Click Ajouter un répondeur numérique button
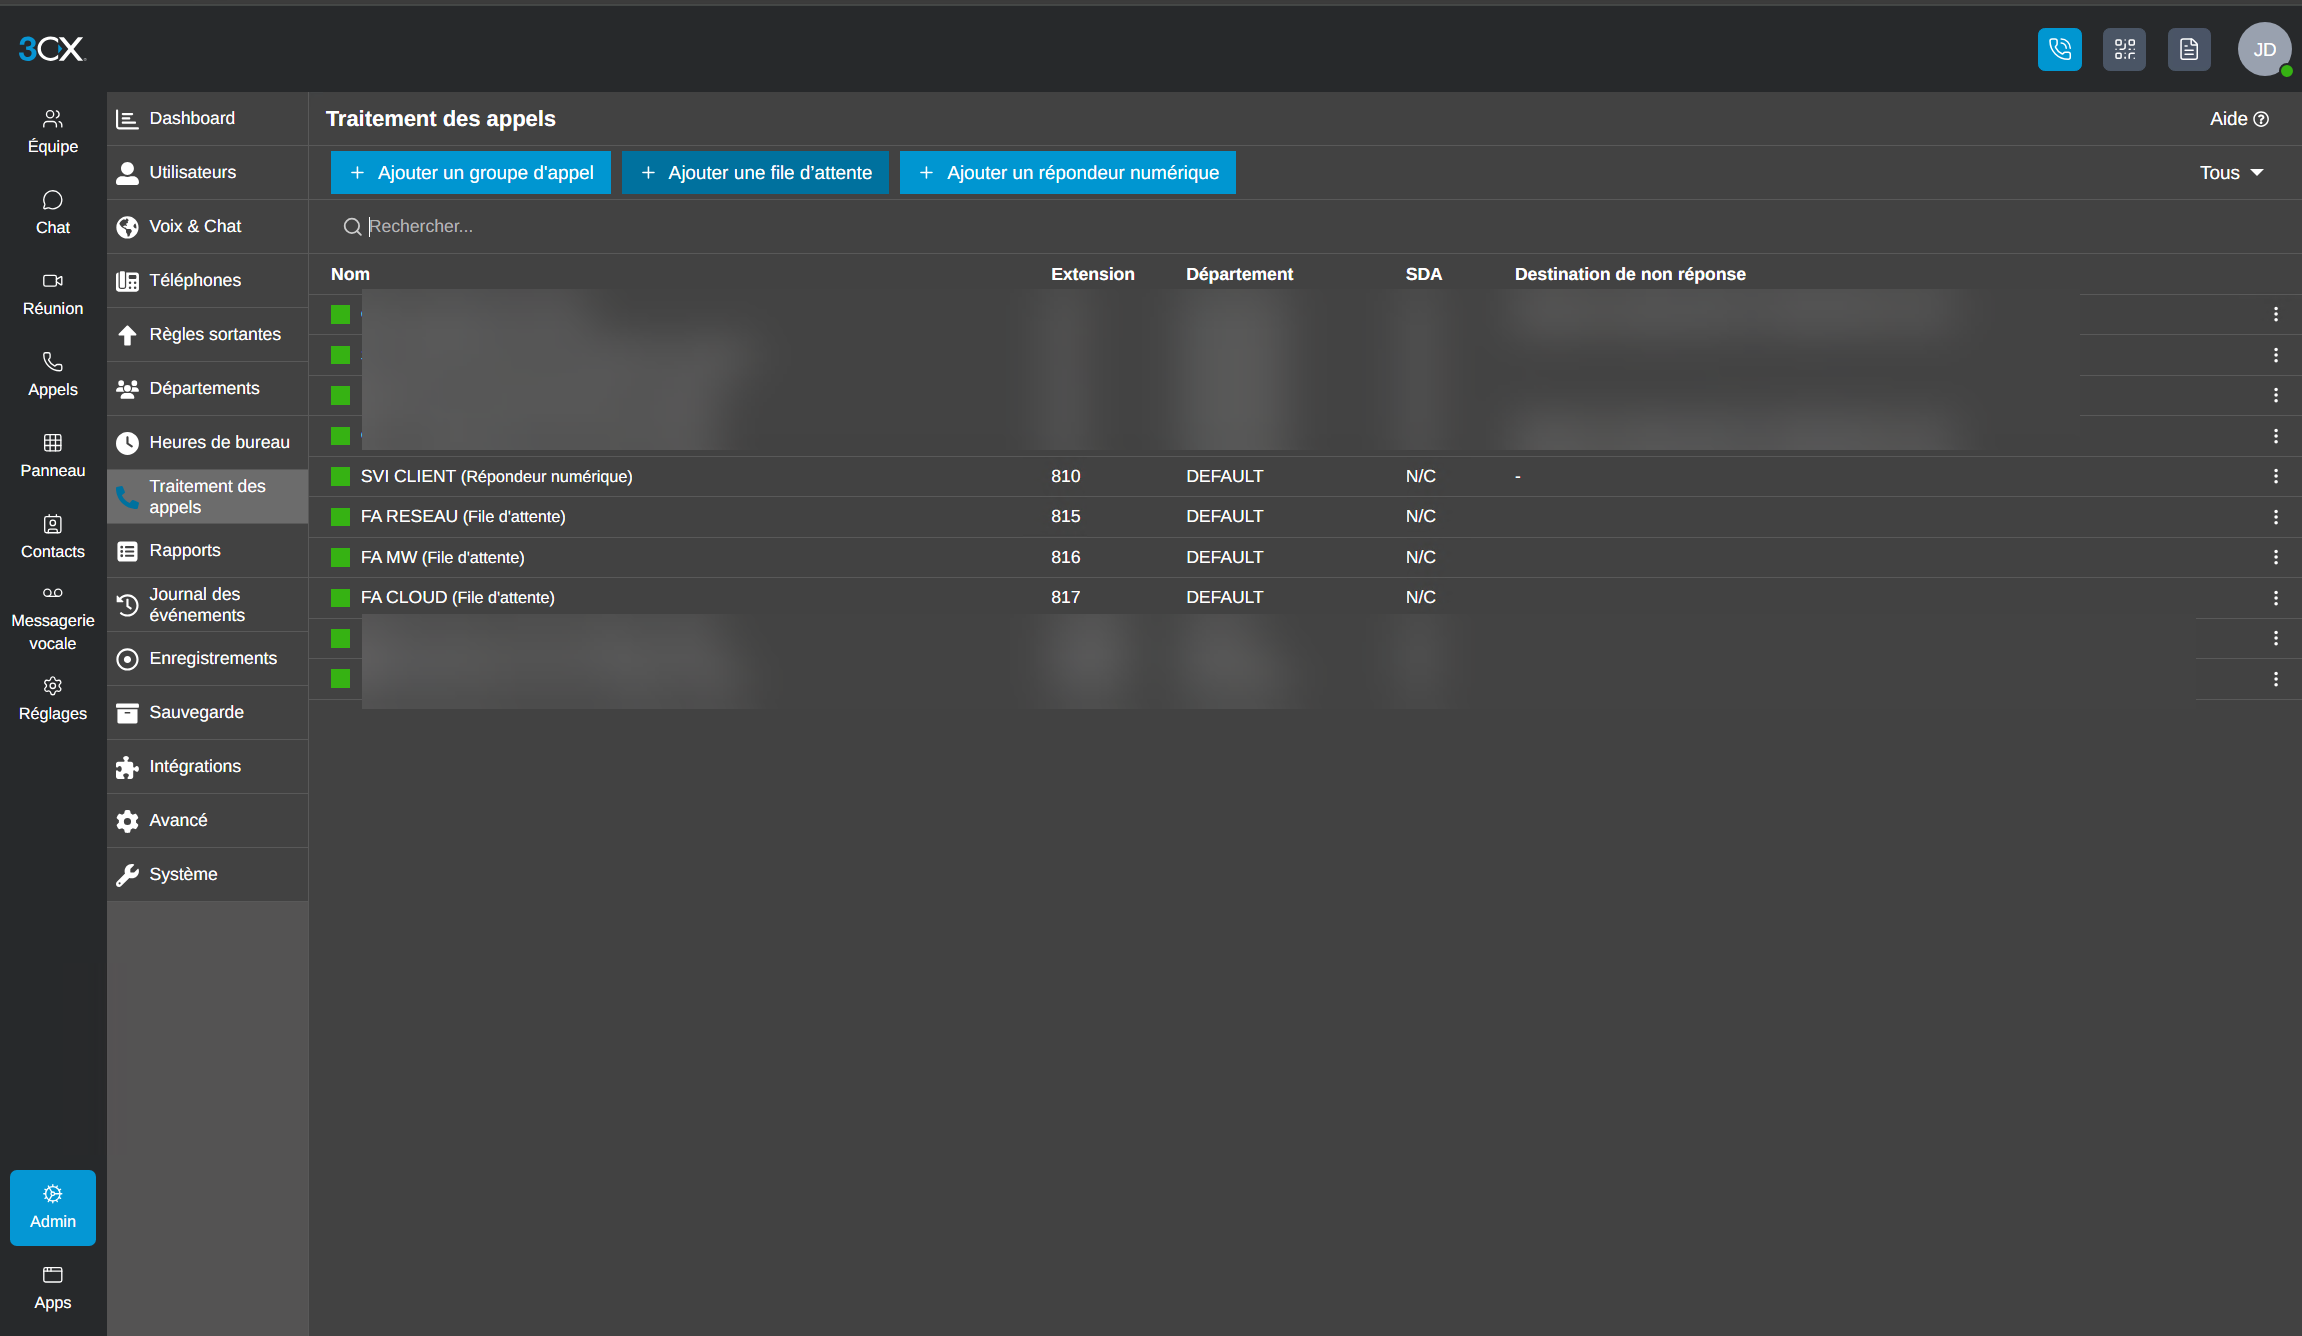This screenshot has width=2302, height=1336. point(1068,173)
